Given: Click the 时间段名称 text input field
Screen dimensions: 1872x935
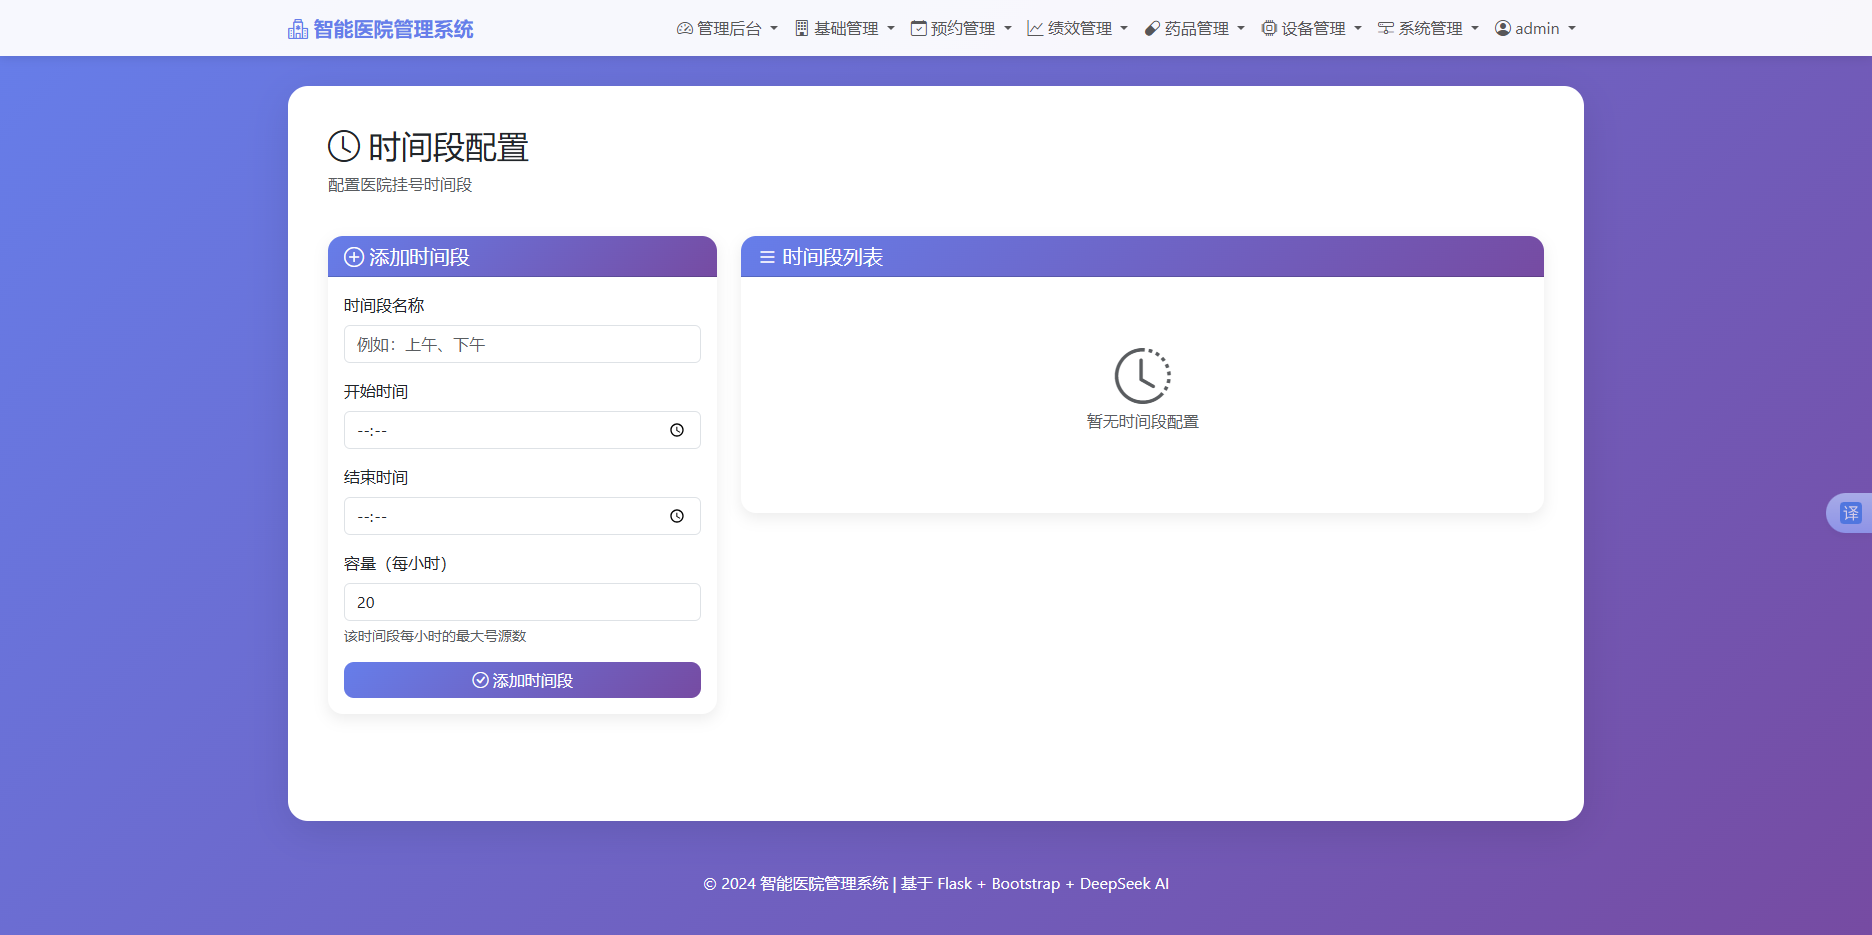Looking at the screenshot, I should (x=522, y=344).
